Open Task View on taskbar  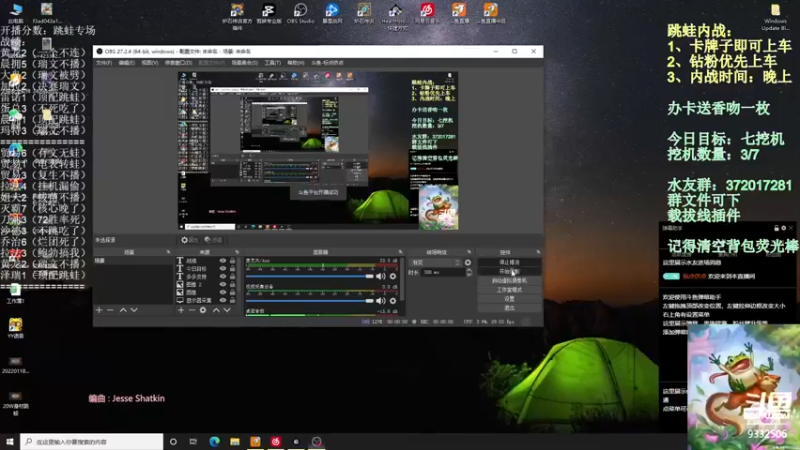point(193,441)
